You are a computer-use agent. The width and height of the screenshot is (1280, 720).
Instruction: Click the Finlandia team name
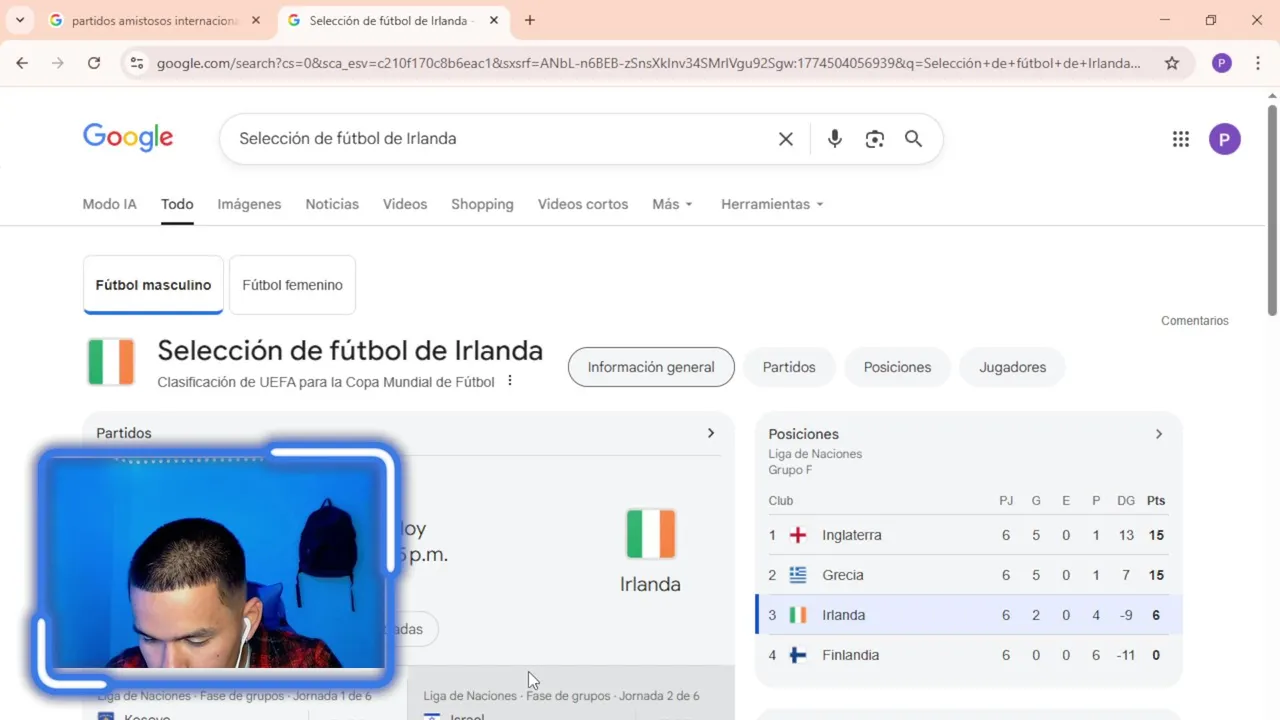coord(851,655)
